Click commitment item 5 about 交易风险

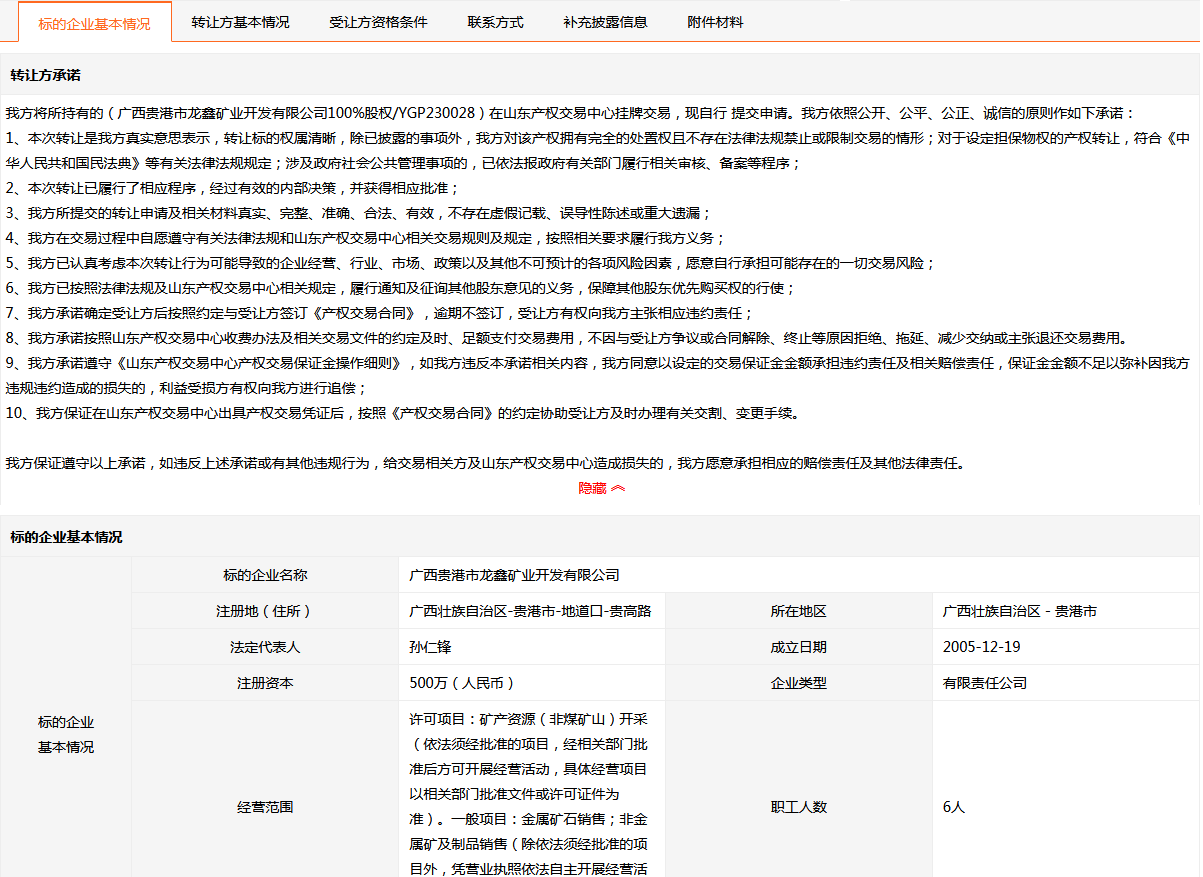470,263
